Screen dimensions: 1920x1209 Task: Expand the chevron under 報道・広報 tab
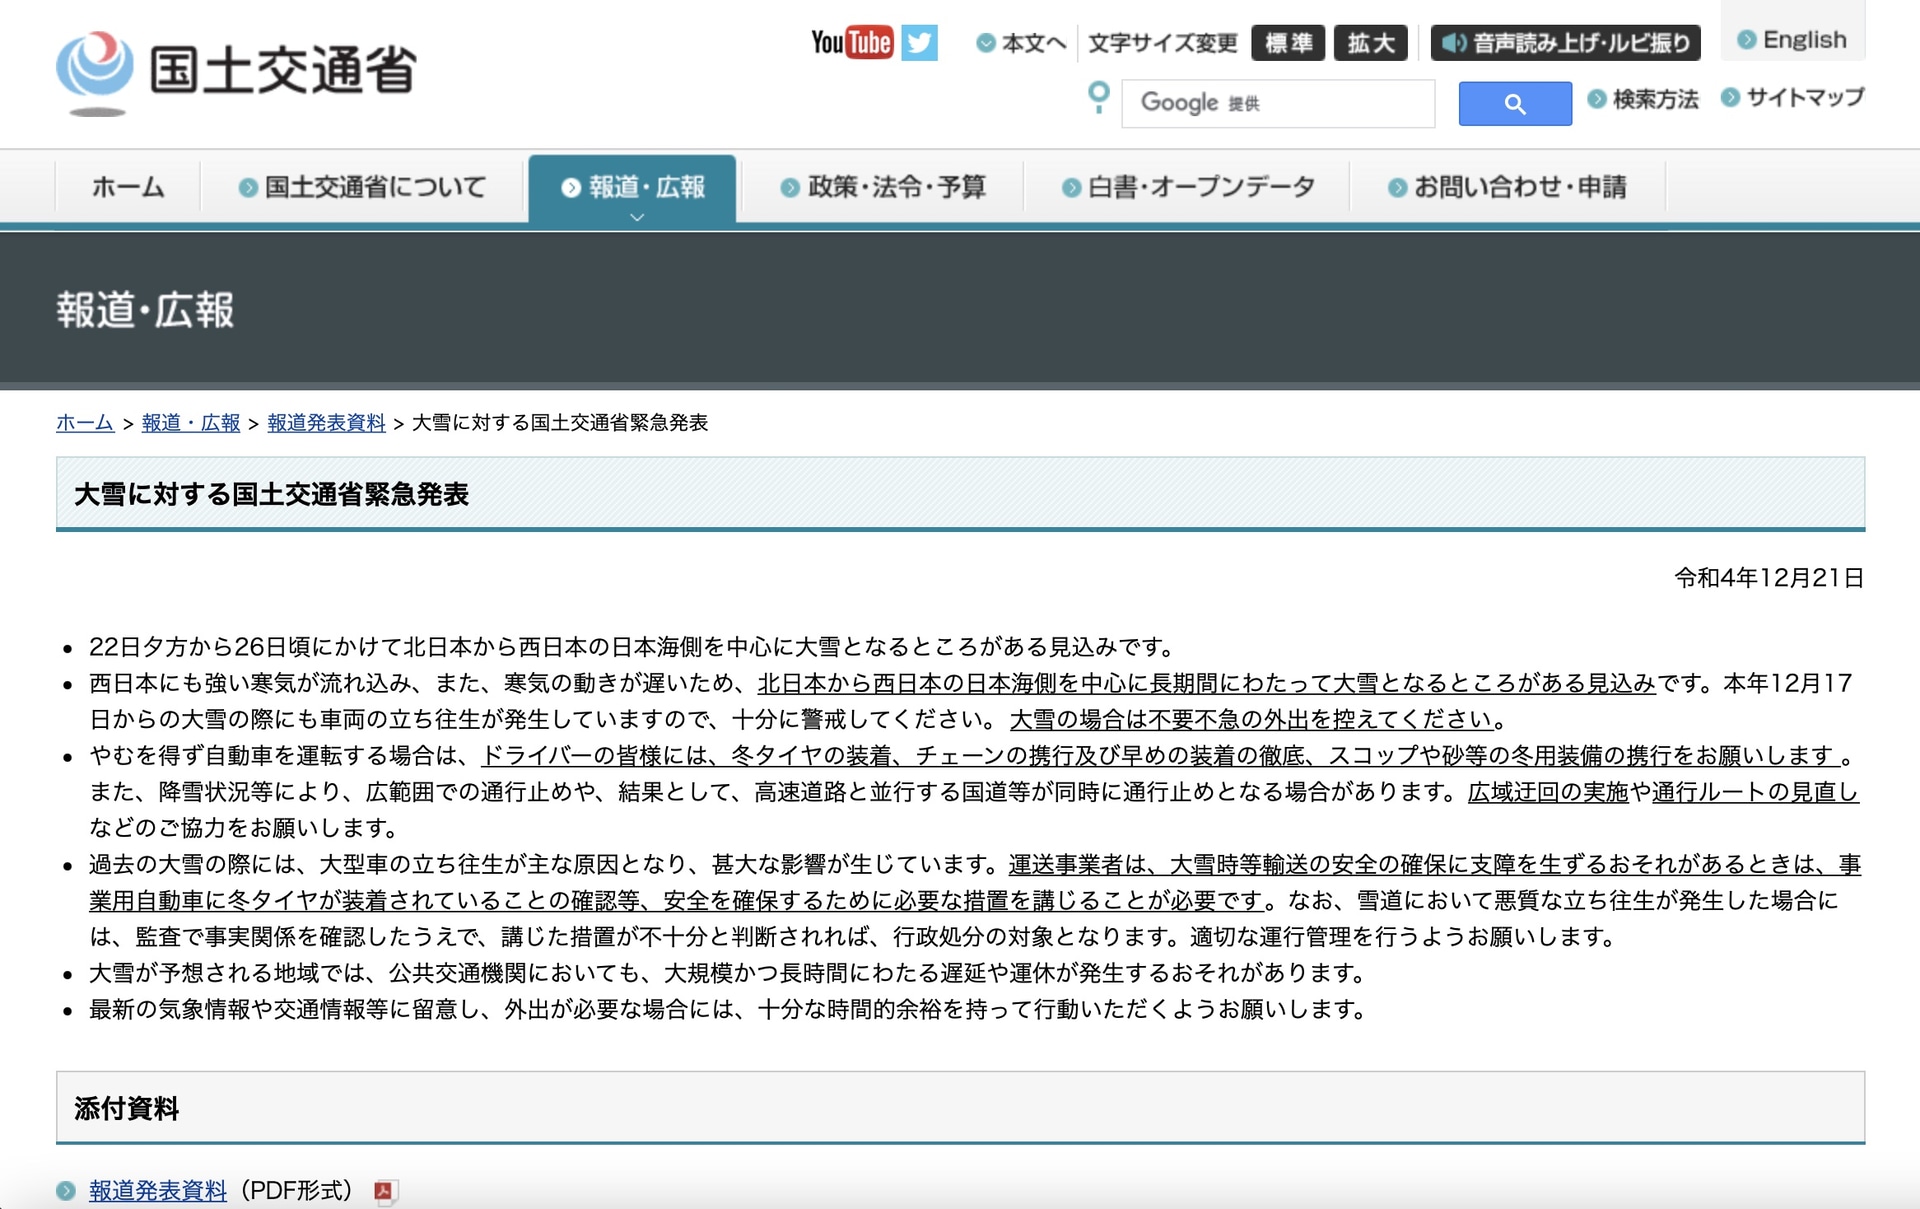636,217
